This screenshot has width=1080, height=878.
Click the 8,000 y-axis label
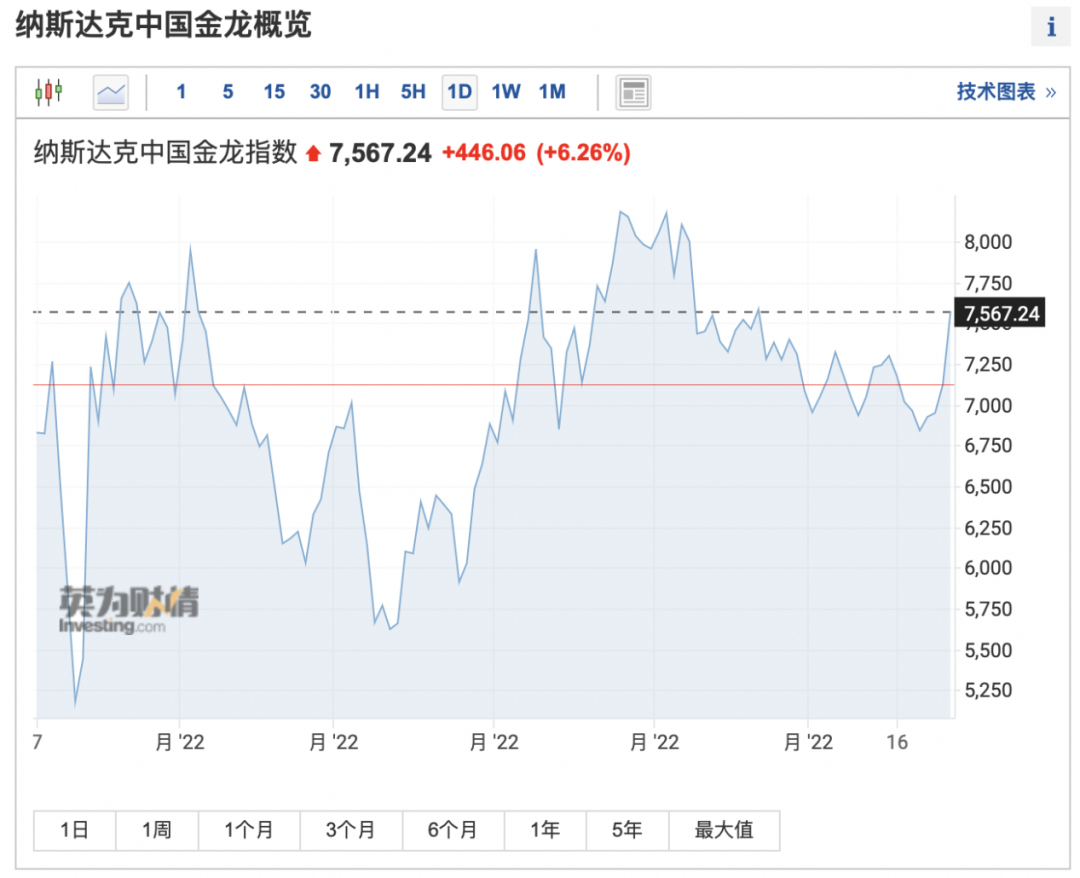[988, 242]
